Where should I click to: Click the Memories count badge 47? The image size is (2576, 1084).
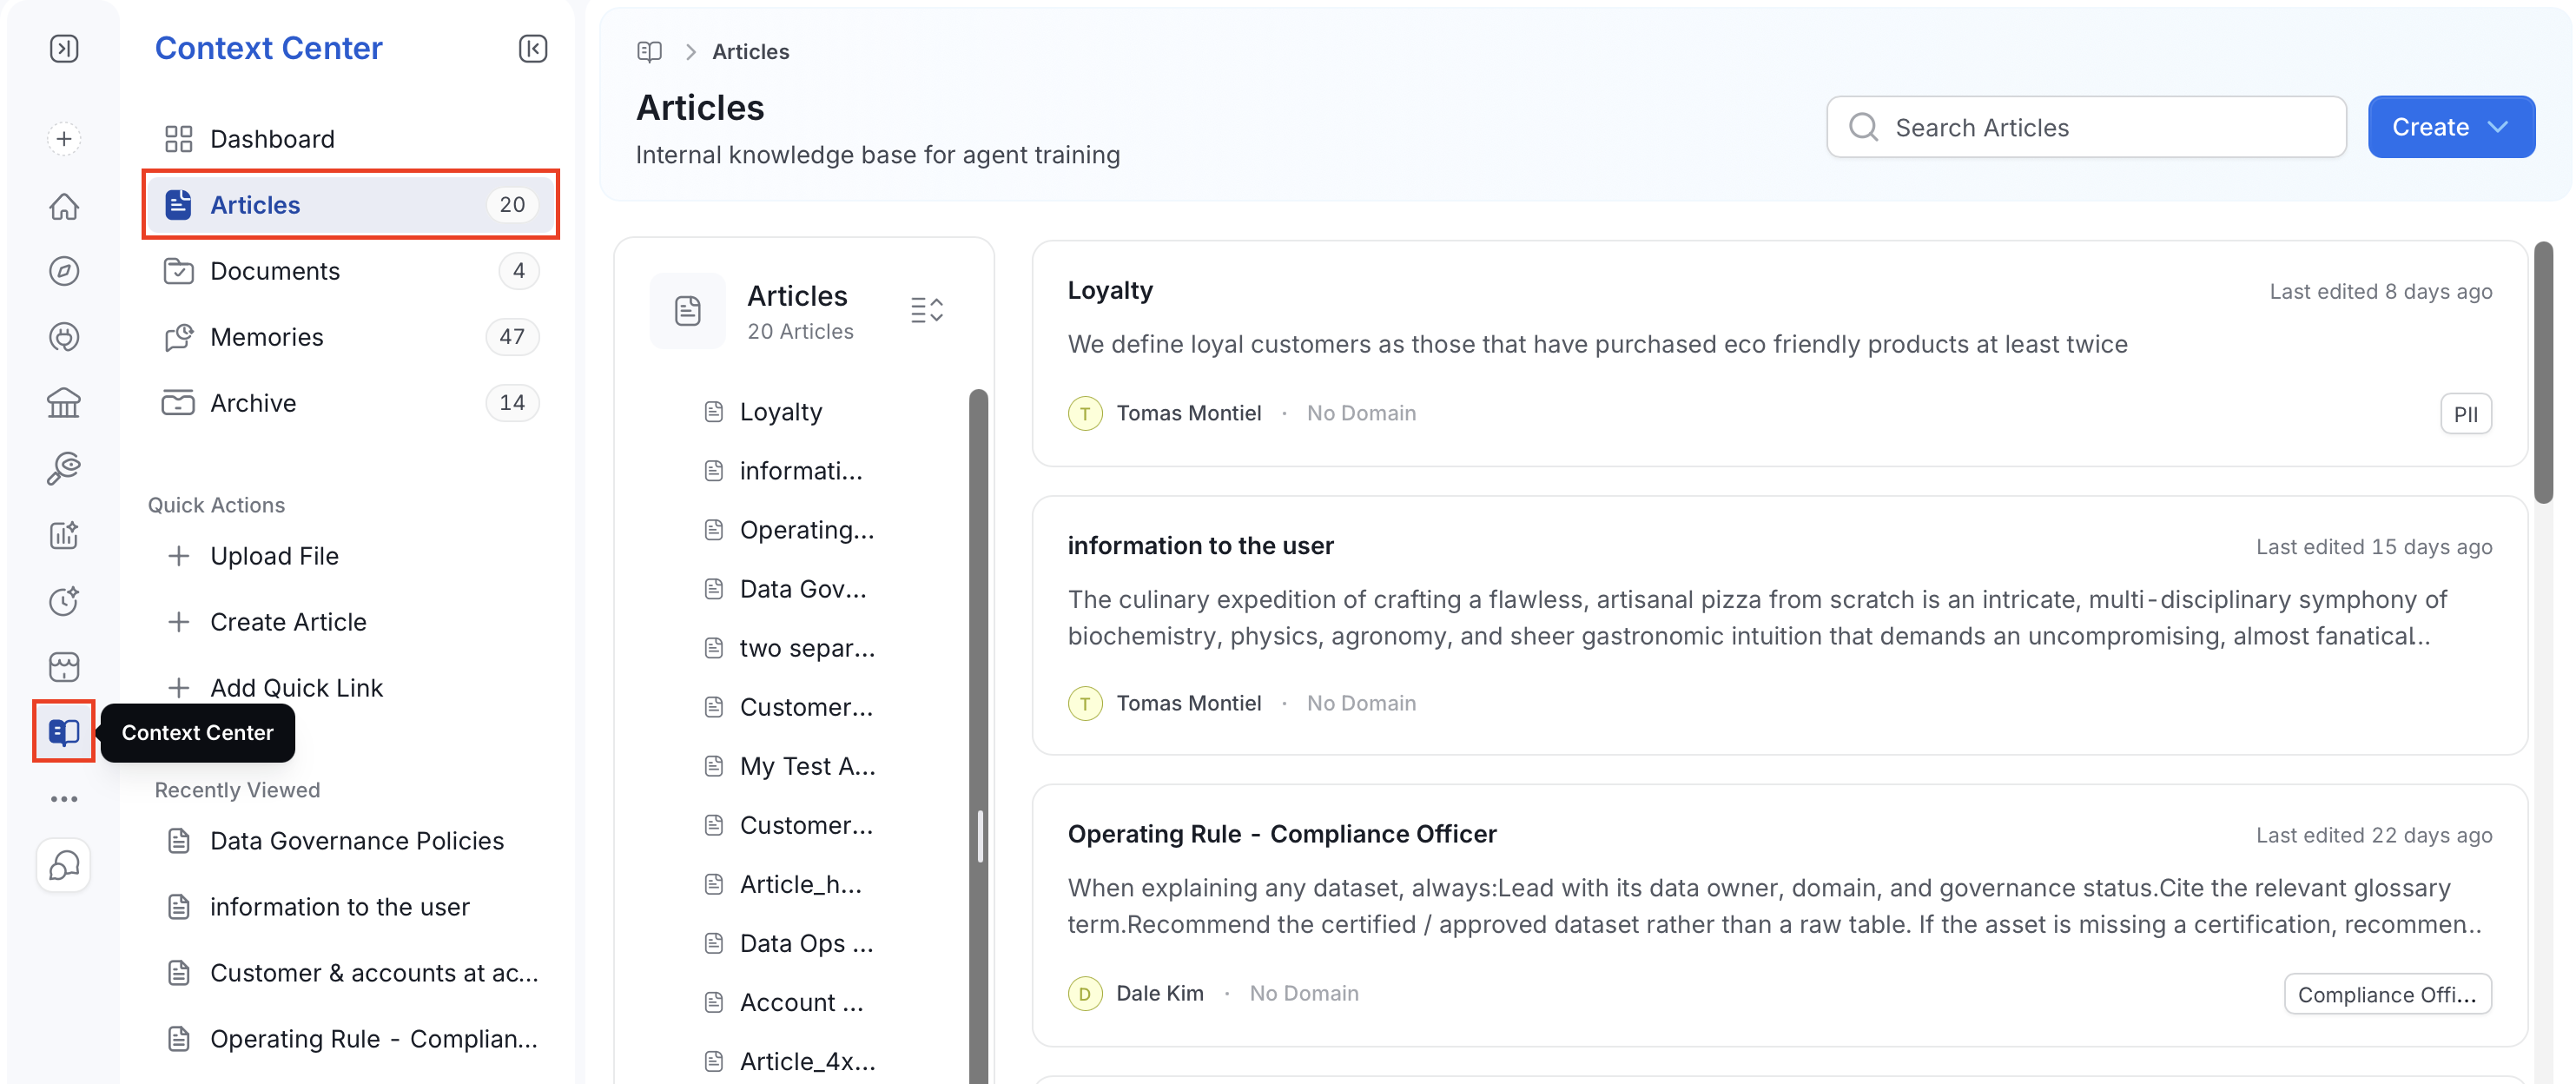pyautogui.click(x=512, y=337)
